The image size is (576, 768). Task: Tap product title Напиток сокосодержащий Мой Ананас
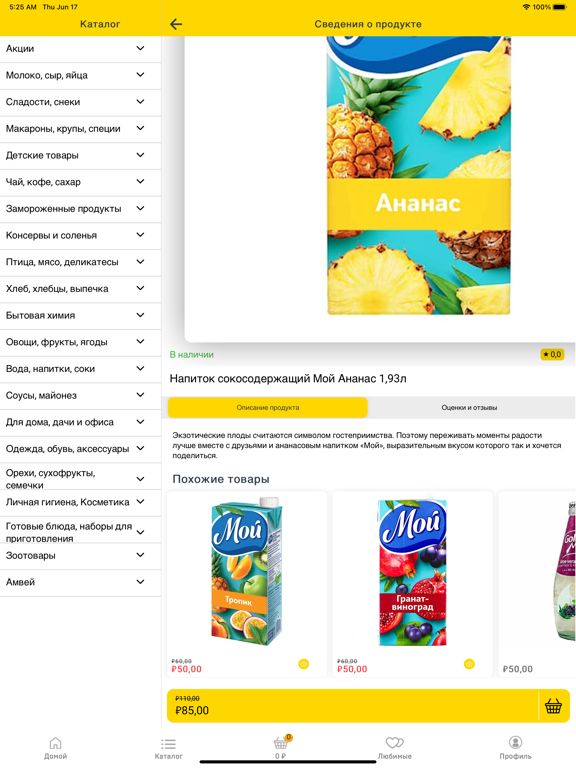coord(288,379)
